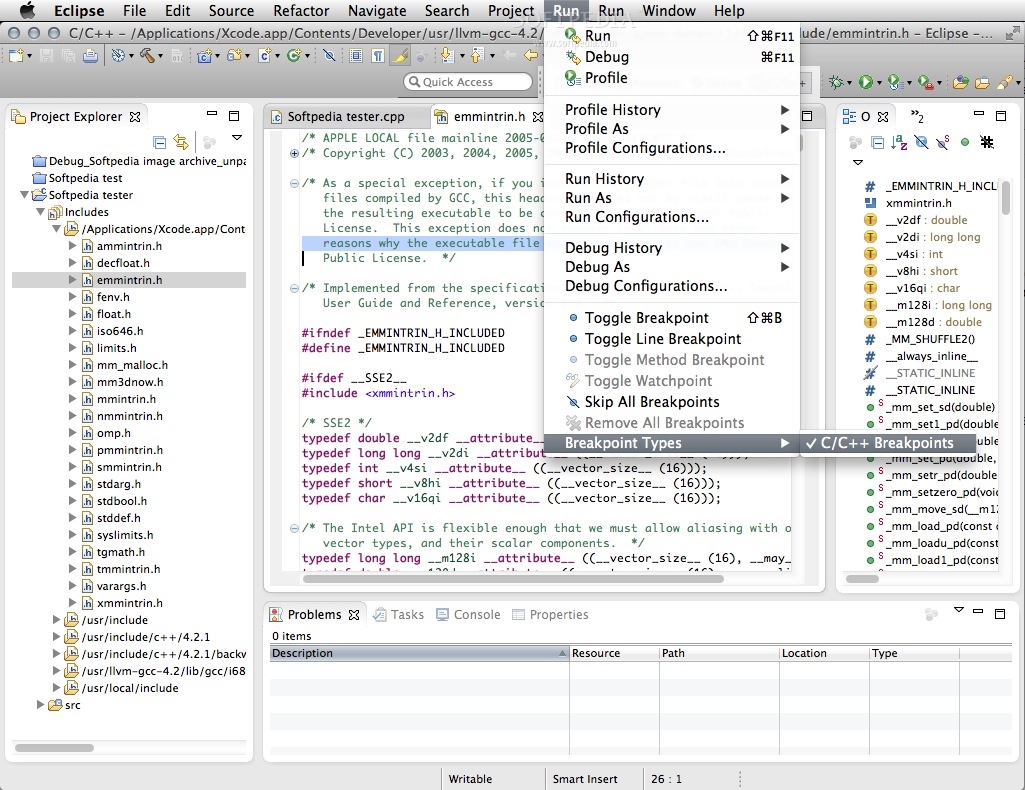The width and height of the screenshot is (1025, 790).
Task: Toggle the Show Whitespace Characters icon
Action: pyautogui.click(x=379, y=56)
